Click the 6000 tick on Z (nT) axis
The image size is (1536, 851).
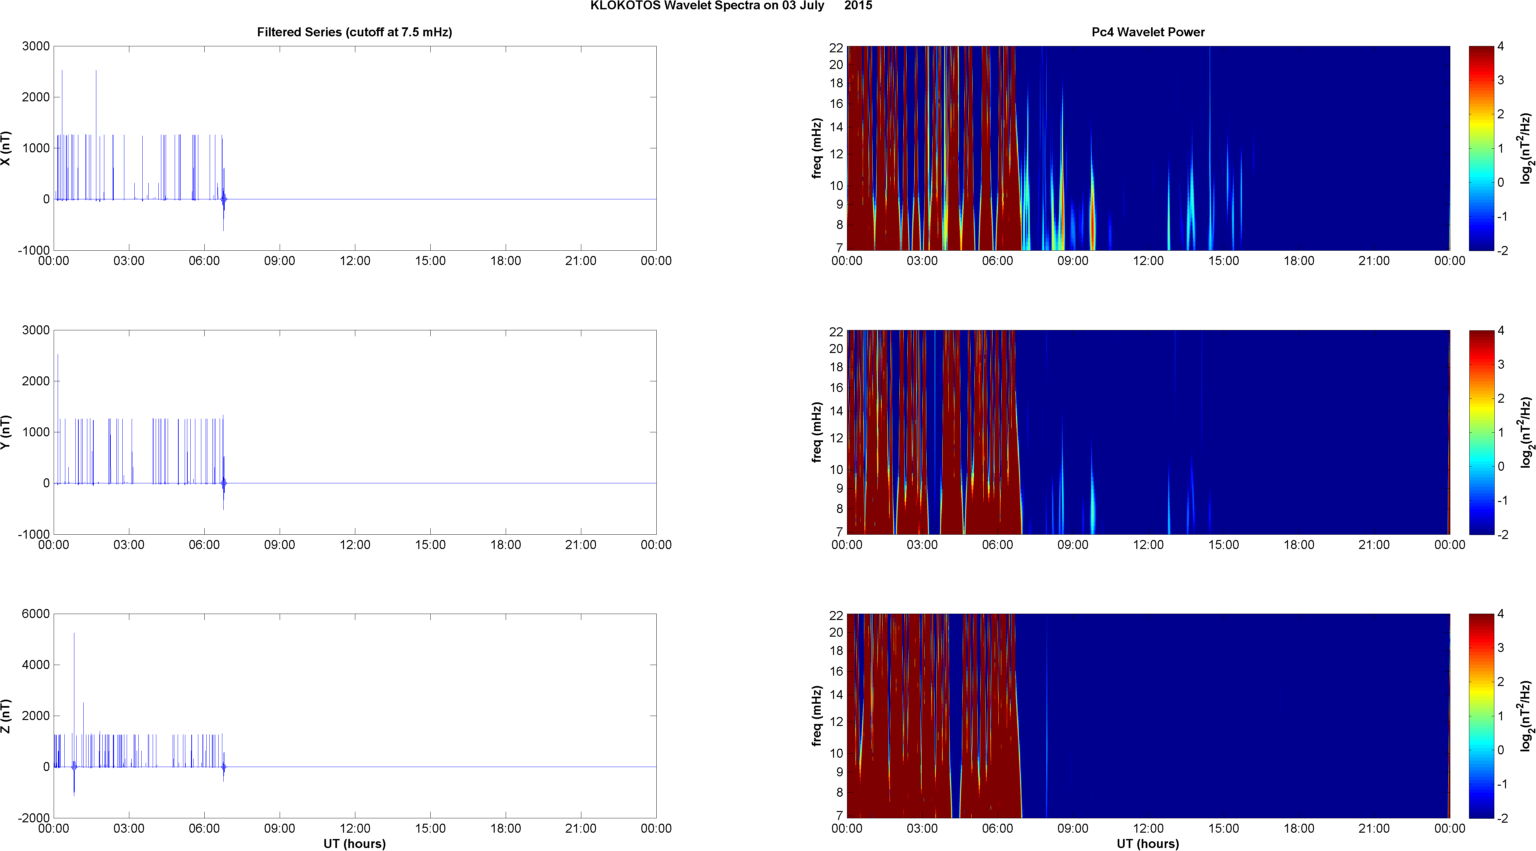pyautogui.click(x=36, y=614)
